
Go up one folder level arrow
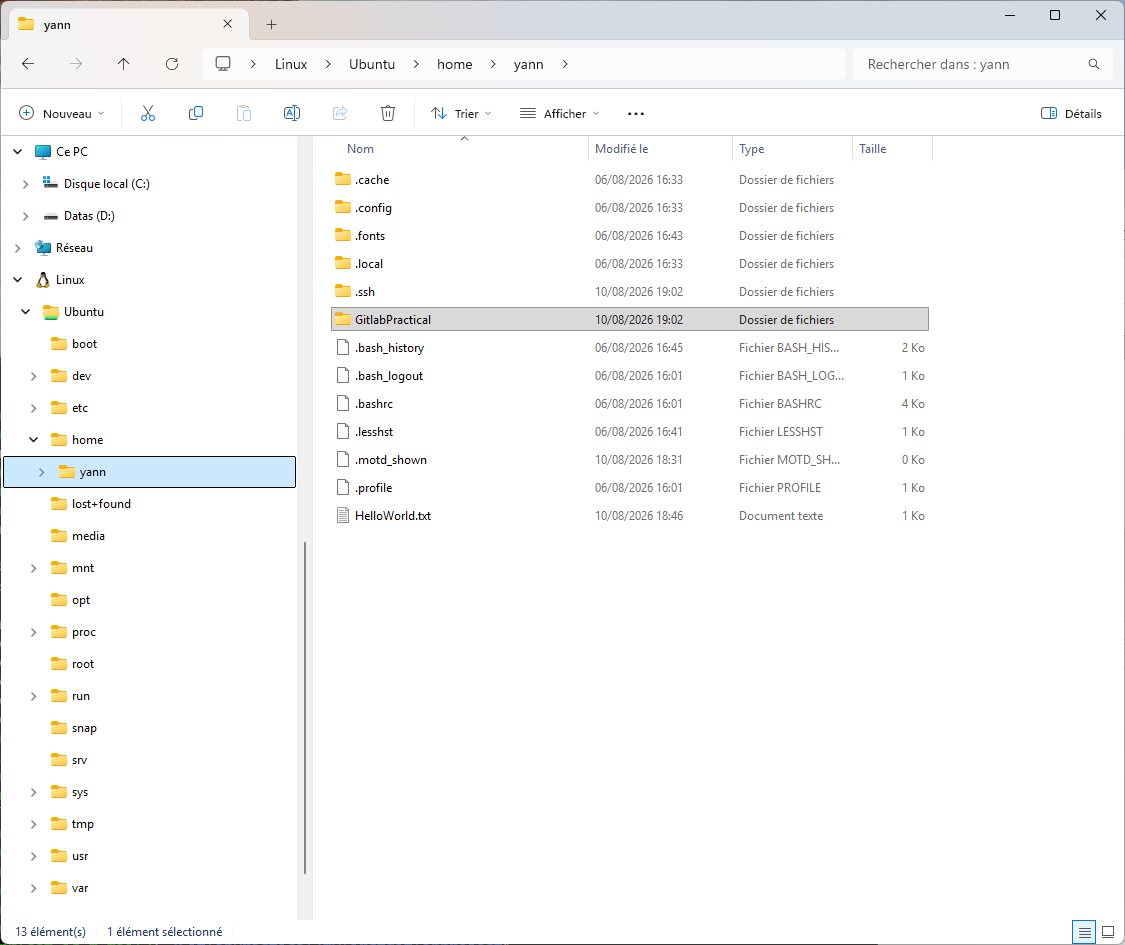123,64
